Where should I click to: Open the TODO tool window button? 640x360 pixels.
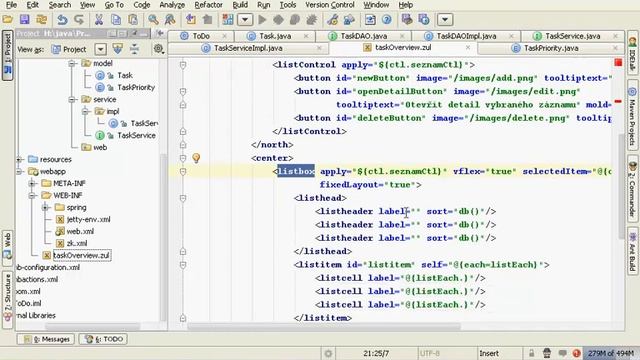[x=103, y=339]
